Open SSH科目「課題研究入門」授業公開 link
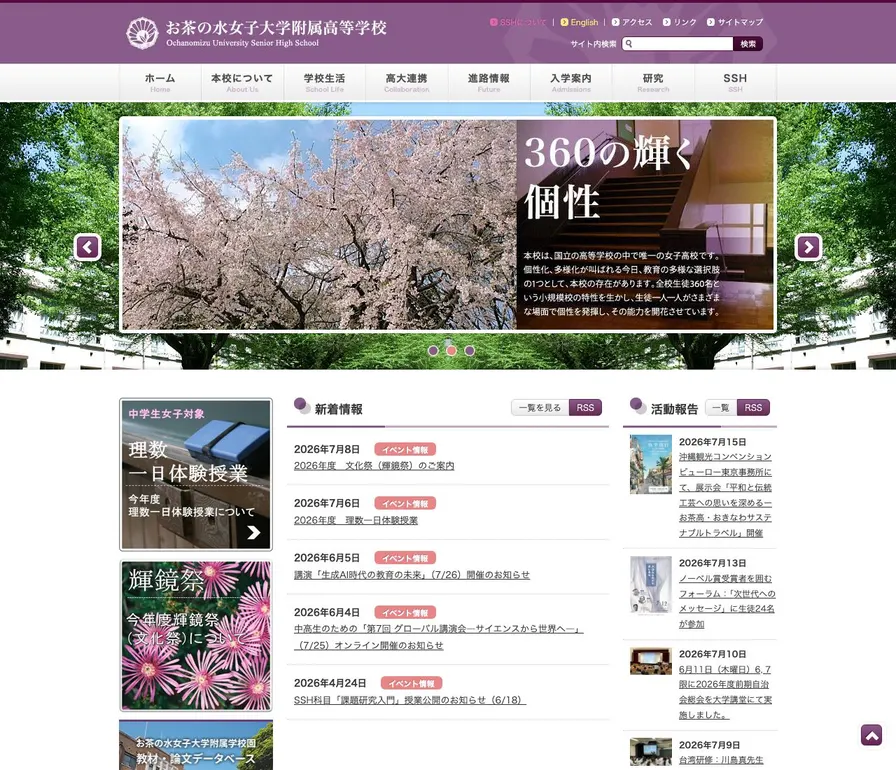Viewport: 896px width, 770px height. (410, 700)
